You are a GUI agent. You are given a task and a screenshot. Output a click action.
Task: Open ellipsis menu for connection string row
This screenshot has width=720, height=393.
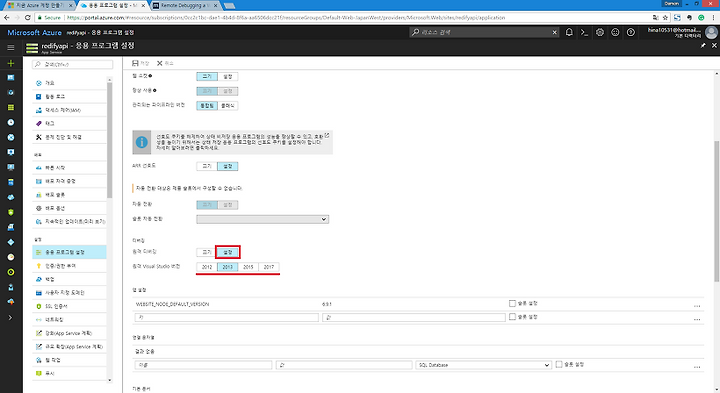pyautogui.click(x=697, y=367)
